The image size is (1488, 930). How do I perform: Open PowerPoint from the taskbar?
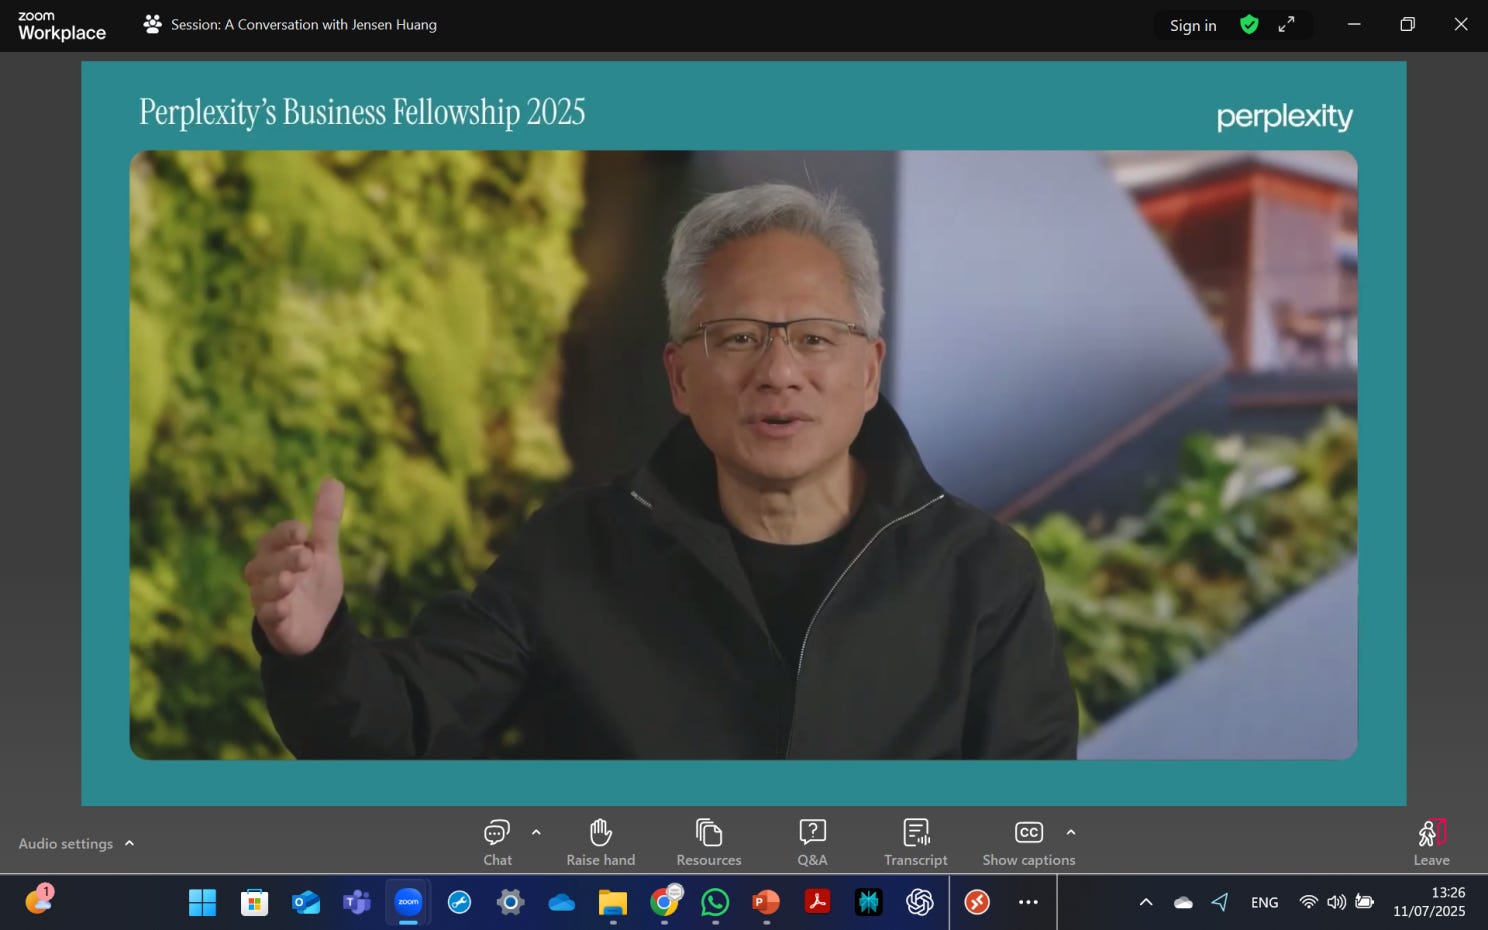(x=766, y=903)
